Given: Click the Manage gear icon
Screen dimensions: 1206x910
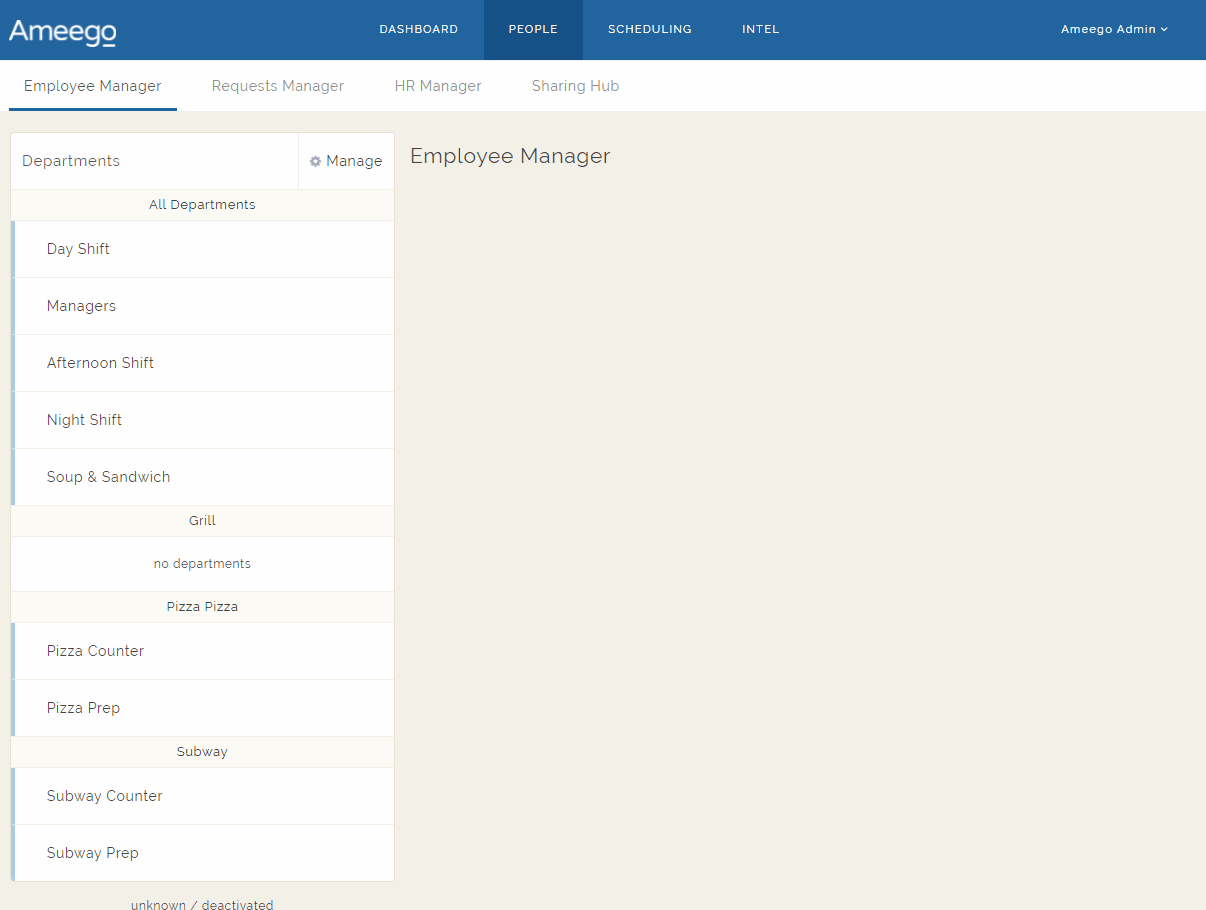Looking at the screenshot, I should 315,160.
